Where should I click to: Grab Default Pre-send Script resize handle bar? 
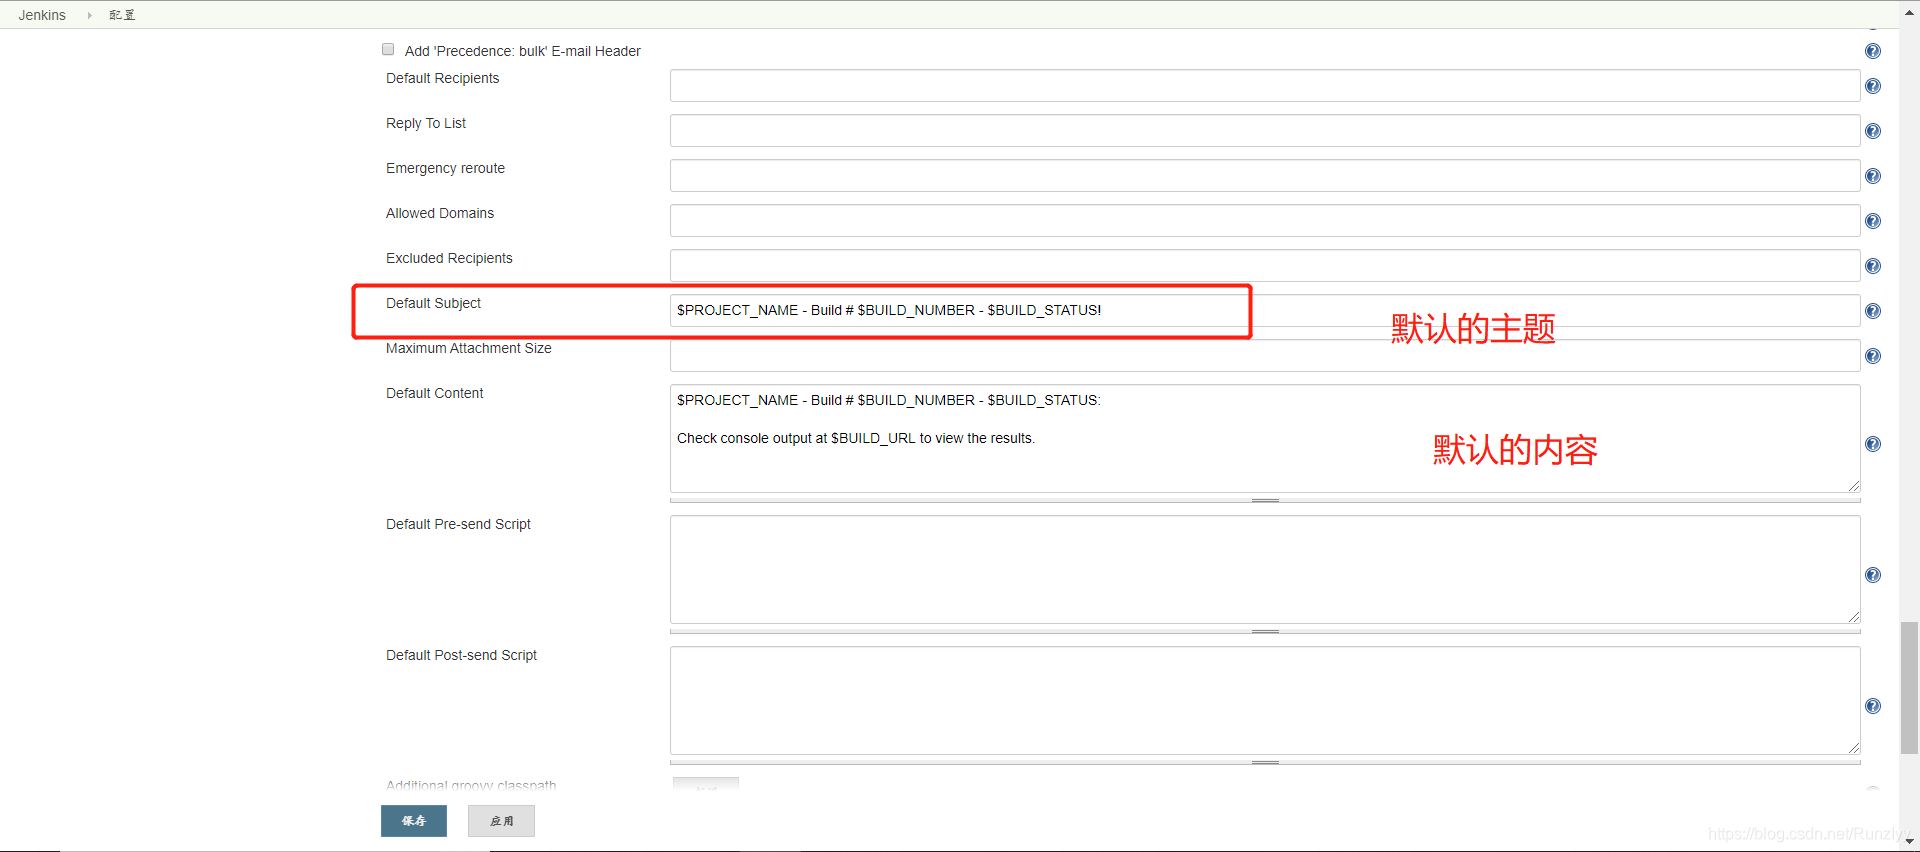pos(1265,631)
